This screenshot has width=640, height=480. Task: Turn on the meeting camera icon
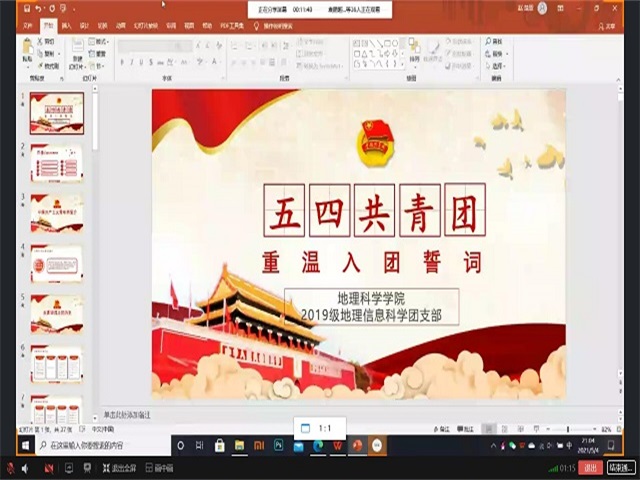49,468
